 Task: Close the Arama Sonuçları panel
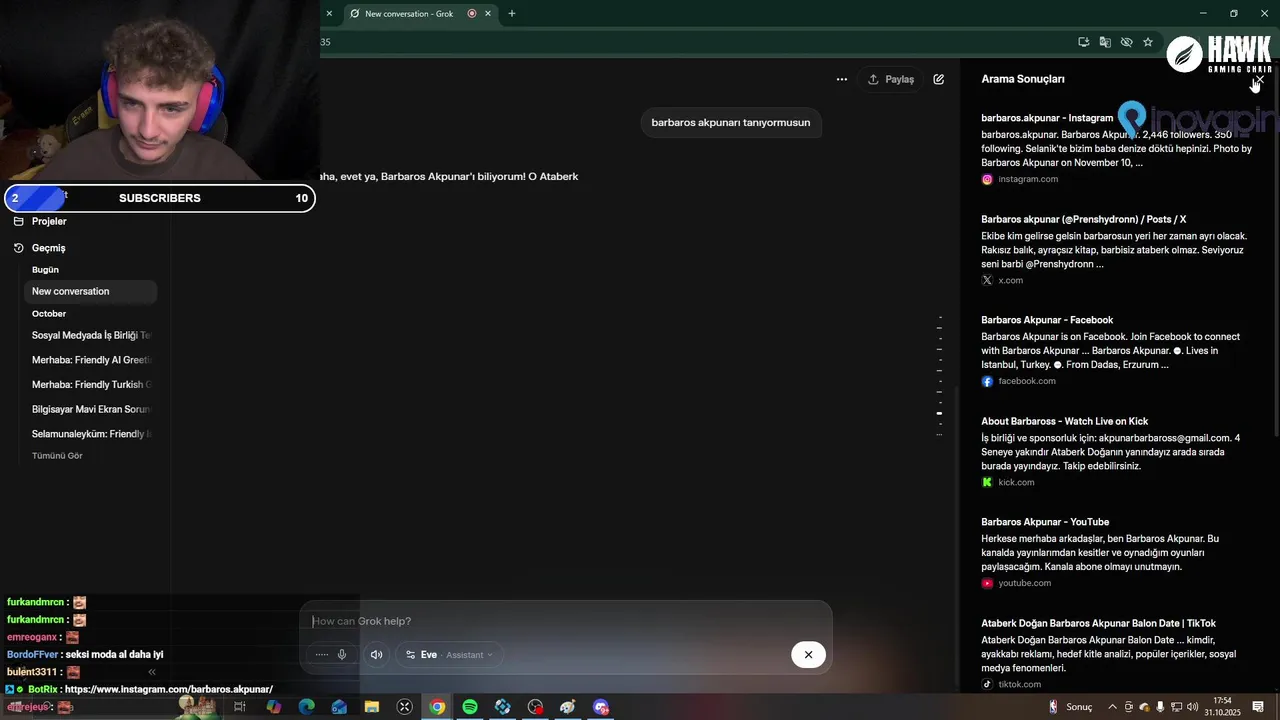tap(1259, 79)
